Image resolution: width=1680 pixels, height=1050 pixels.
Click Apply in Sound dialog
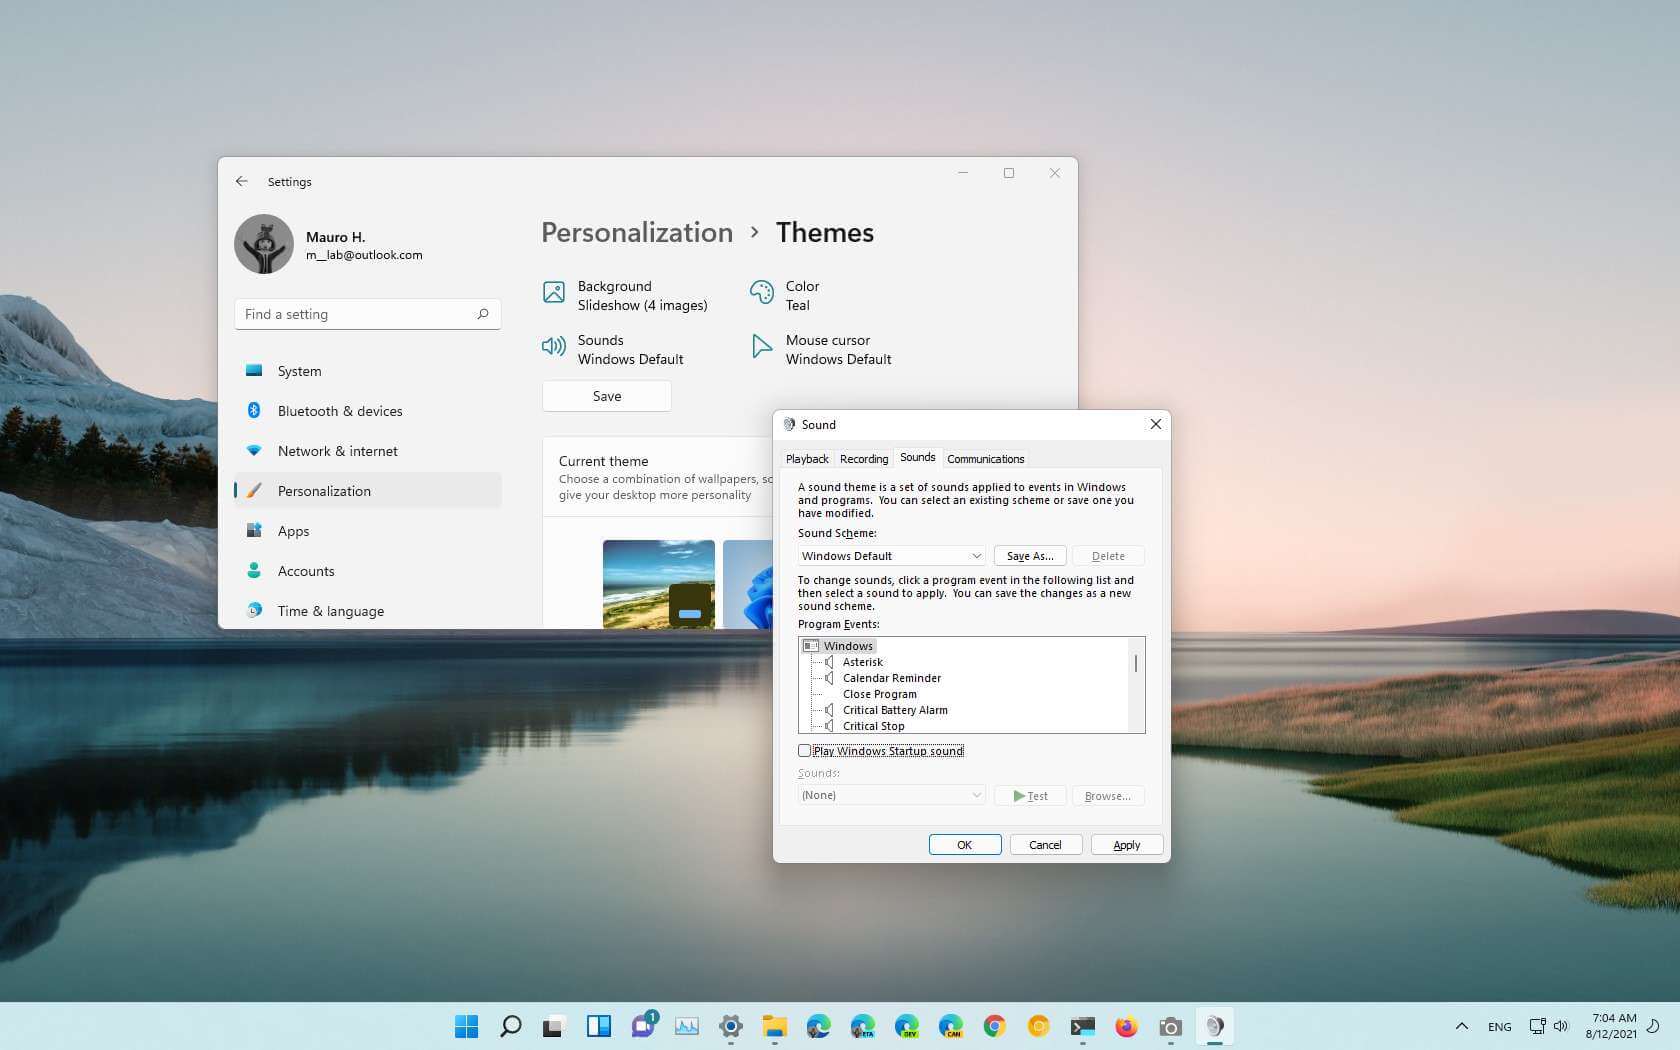(1127, 845)
